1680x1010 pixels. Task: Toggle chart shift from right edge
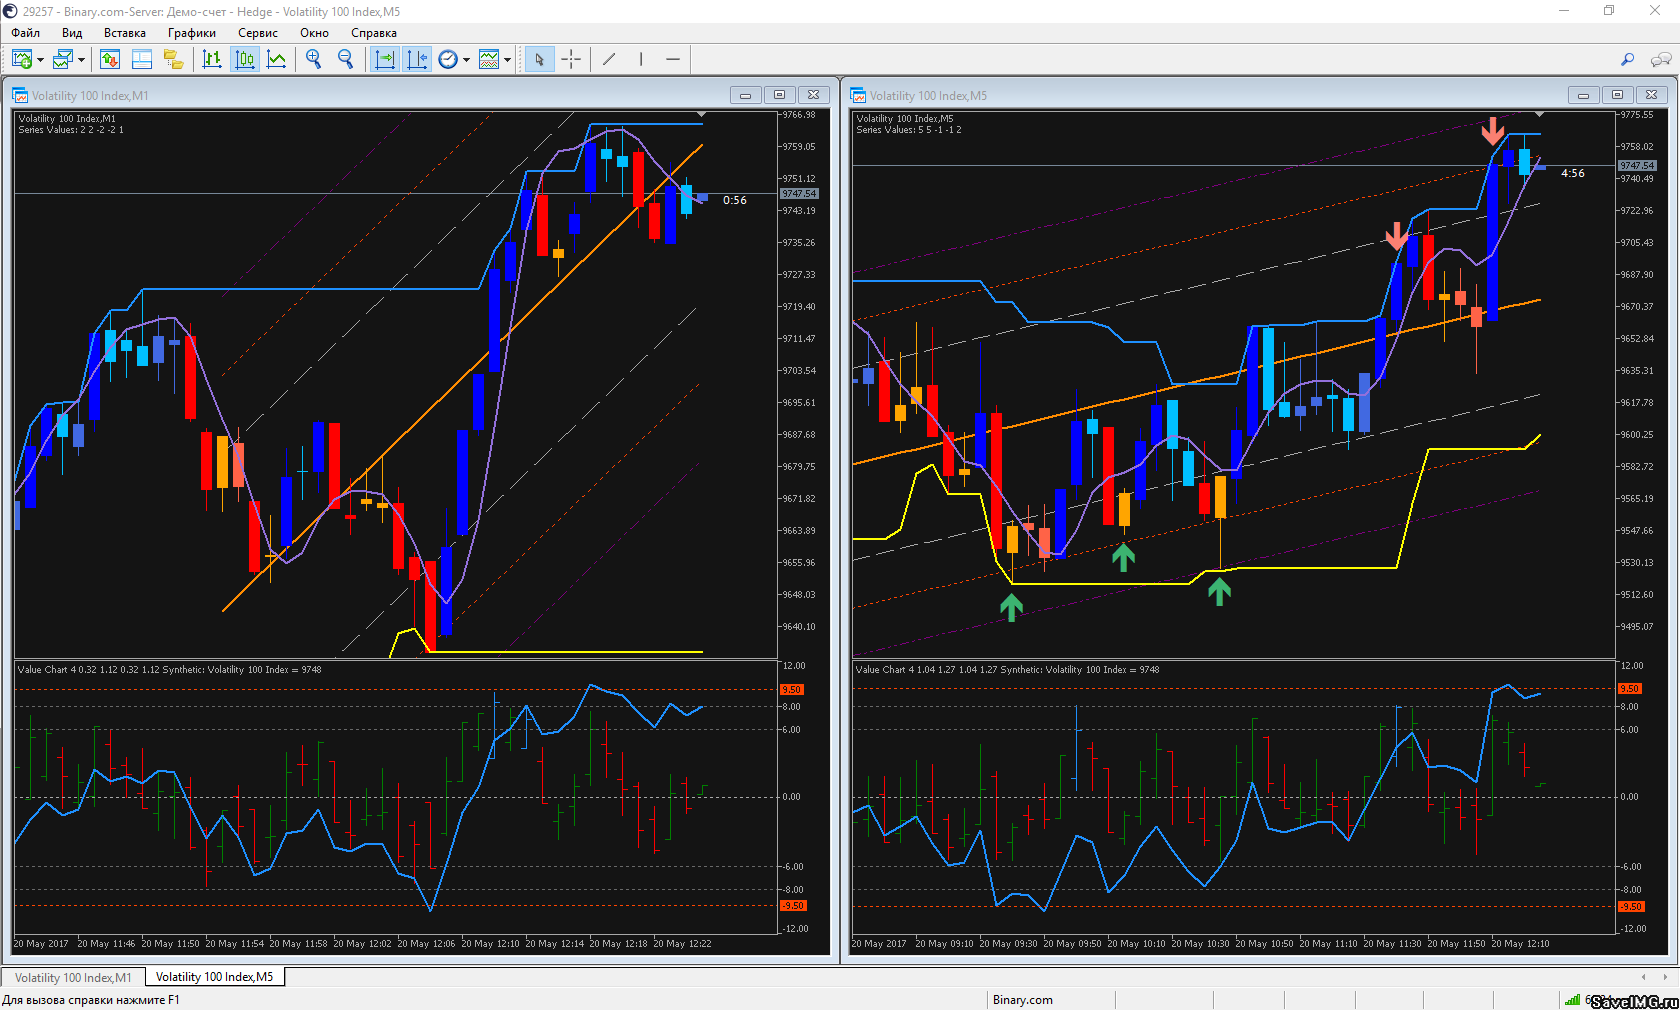(417, 60)
